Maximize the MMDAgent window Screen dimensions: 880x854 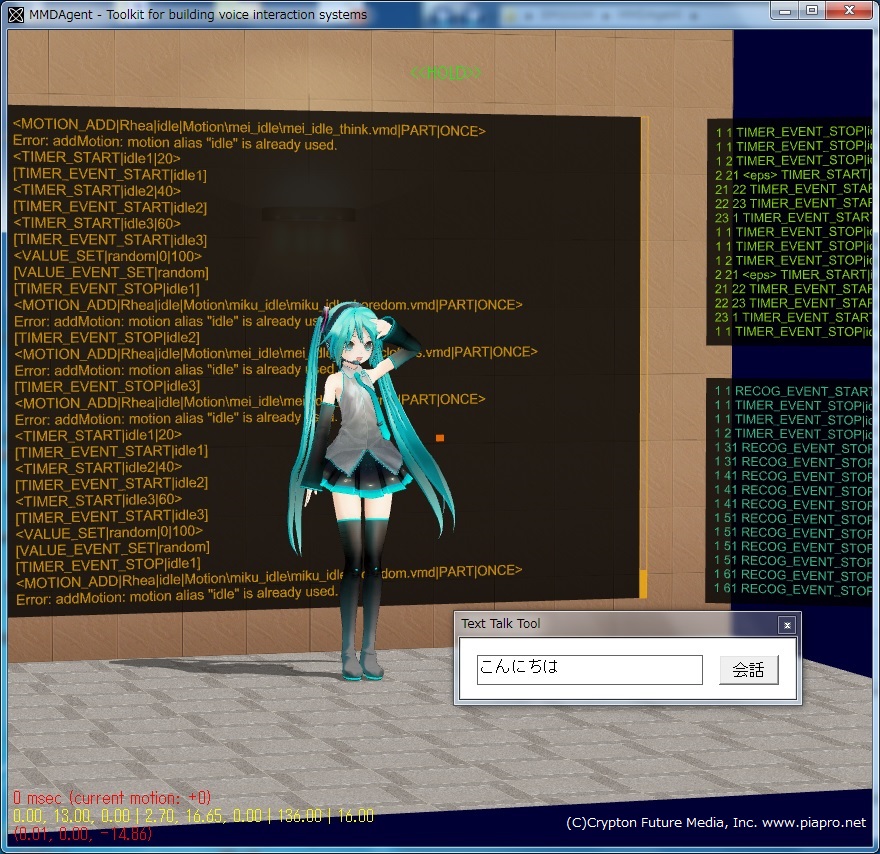[812, 11]
